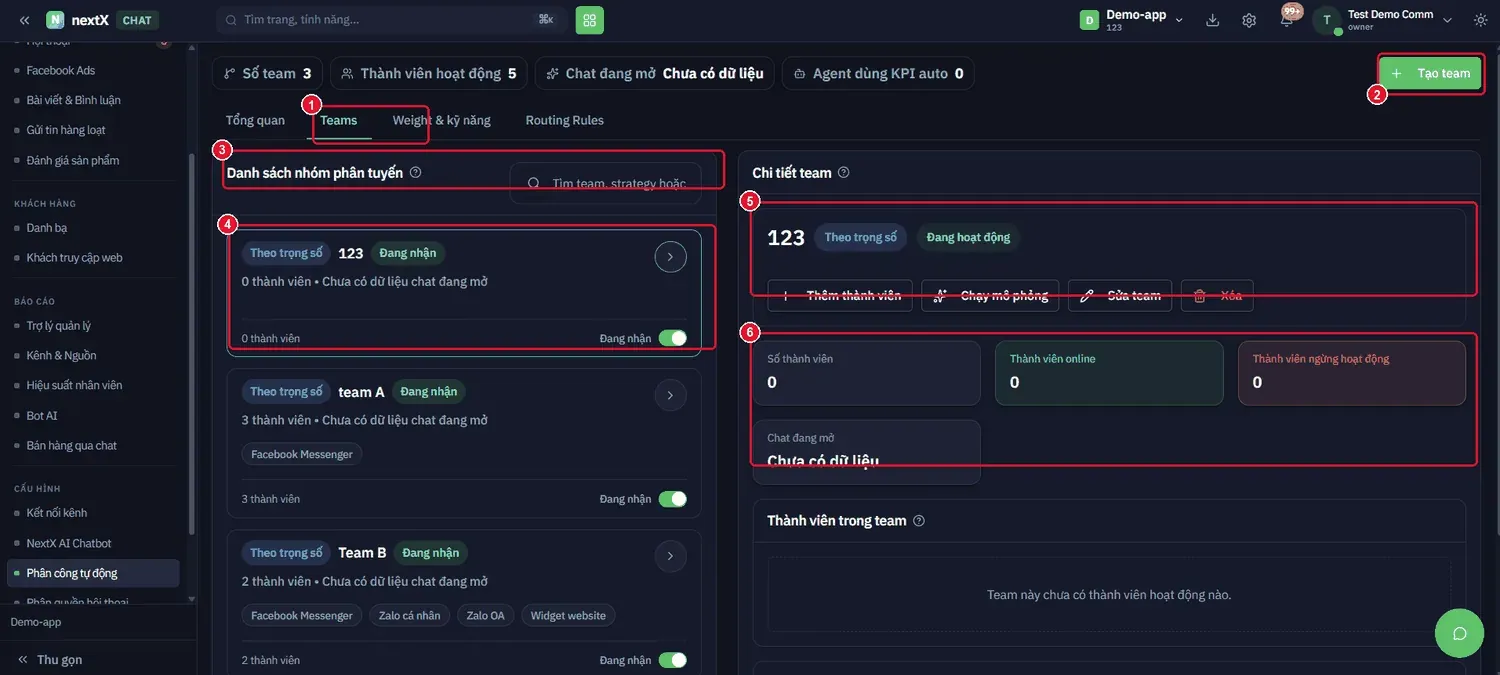
Task: Open team A details arrow
Action: (670, 395)
